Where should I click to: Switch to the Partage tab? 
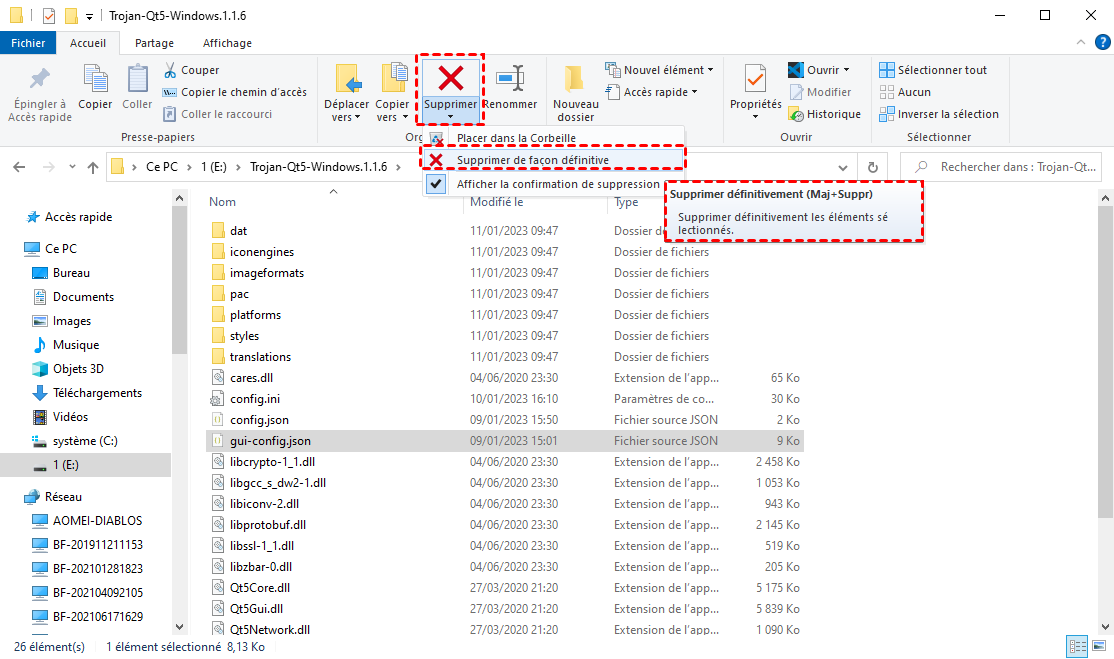tap(154, 43)
